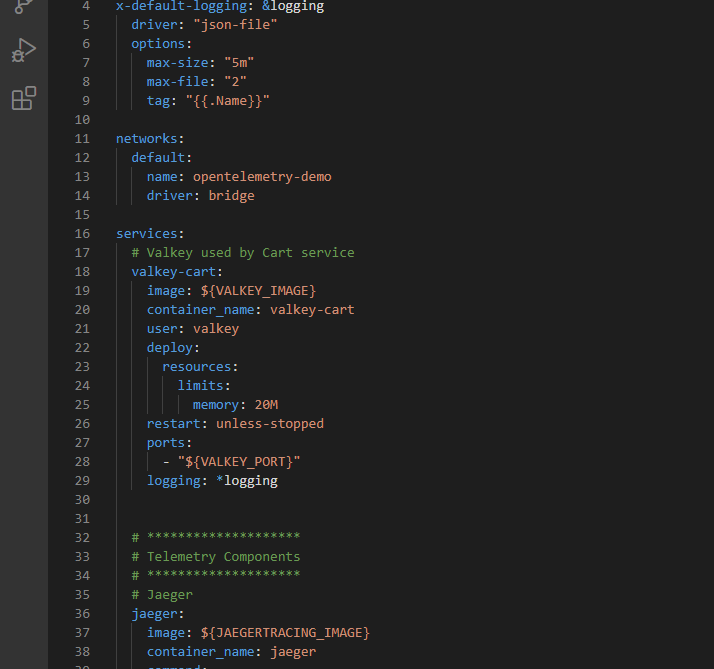Click the "${VALKEY_PORT}" port string
714x669 pixels.
(239, 461)
